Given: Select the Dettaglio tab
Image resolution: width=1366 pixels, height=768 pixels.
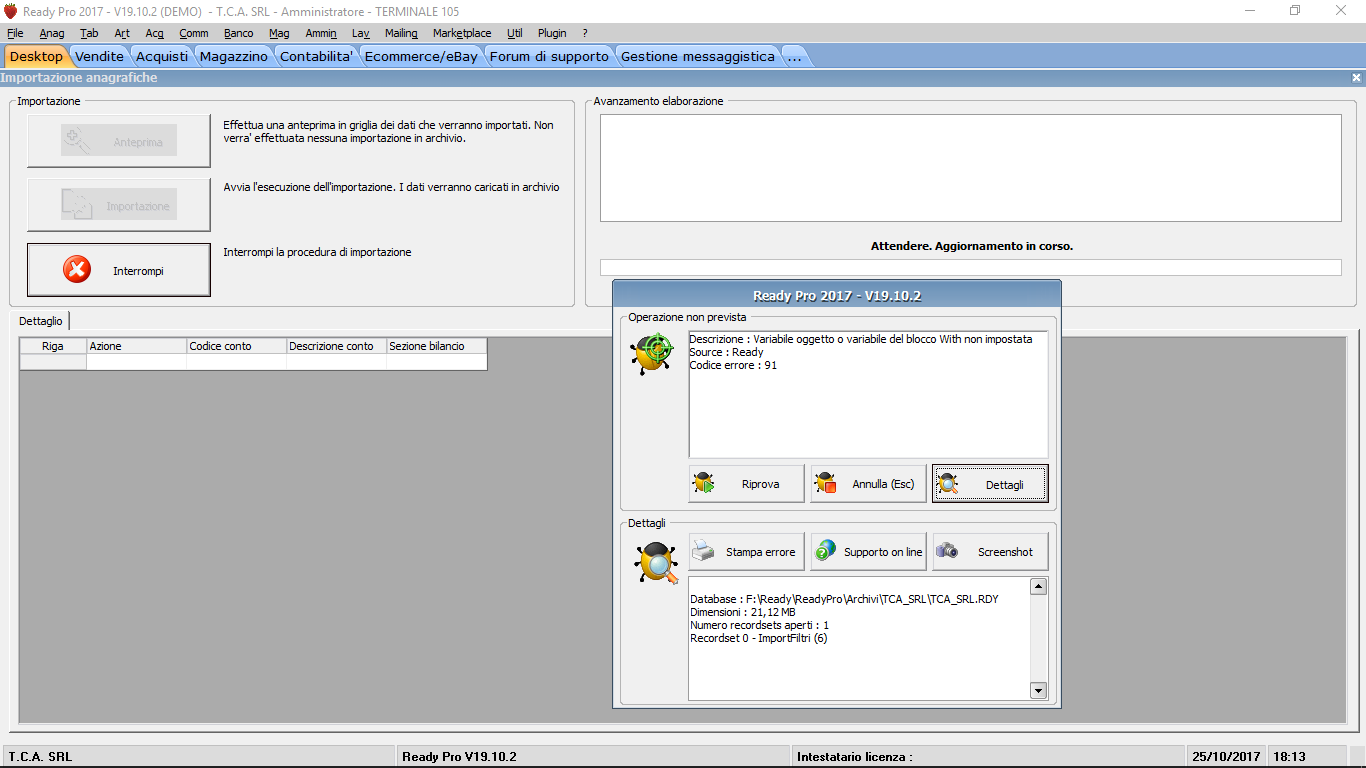Looking at the screenshot, I should click(x=40, y=321).
